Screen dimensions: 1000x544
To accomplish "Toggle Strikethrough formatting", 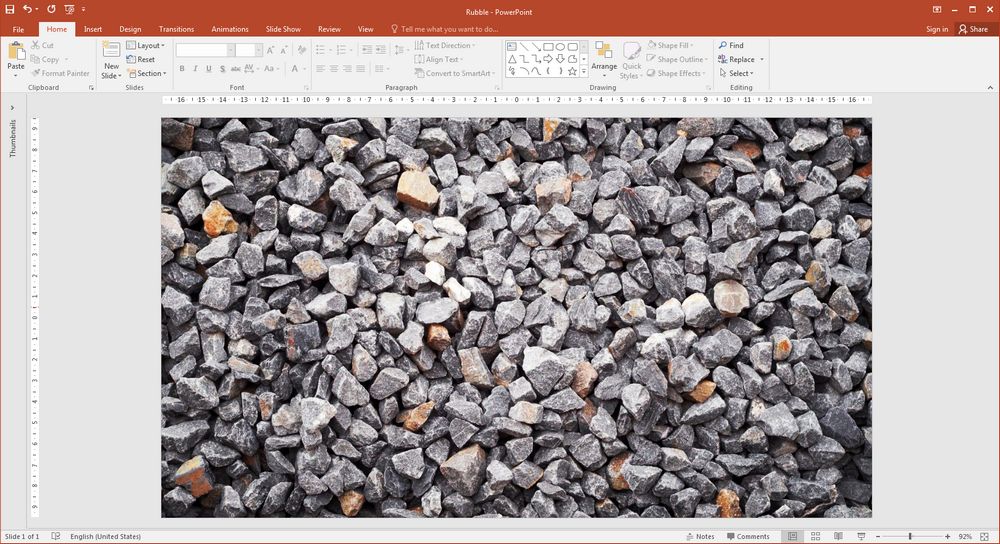I will pyautogui.click(x=235, y=68).
